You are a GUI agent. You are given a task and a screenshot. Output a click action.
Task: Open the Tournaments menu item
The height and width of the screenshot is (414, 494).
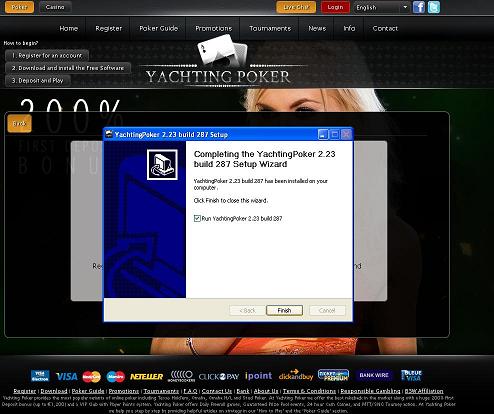pyautogui.click(x=270, y=28)
